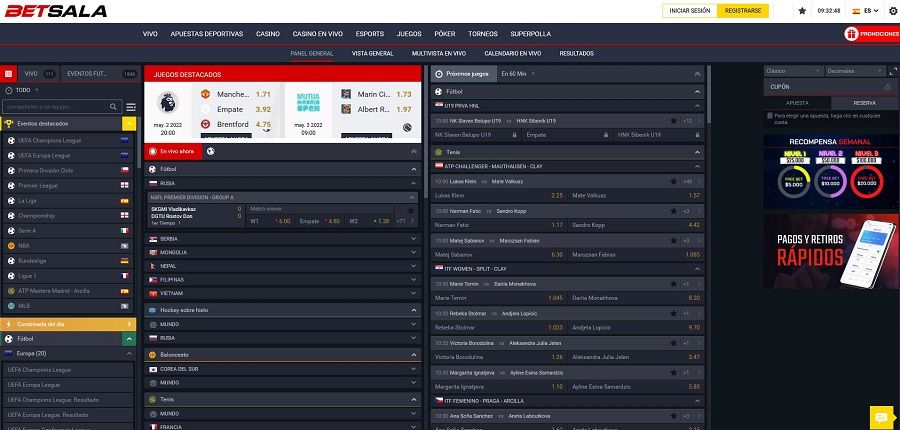Select Manchester odds 1.71
The width and height of the screenshot is (900, 430).
[263, 94]
